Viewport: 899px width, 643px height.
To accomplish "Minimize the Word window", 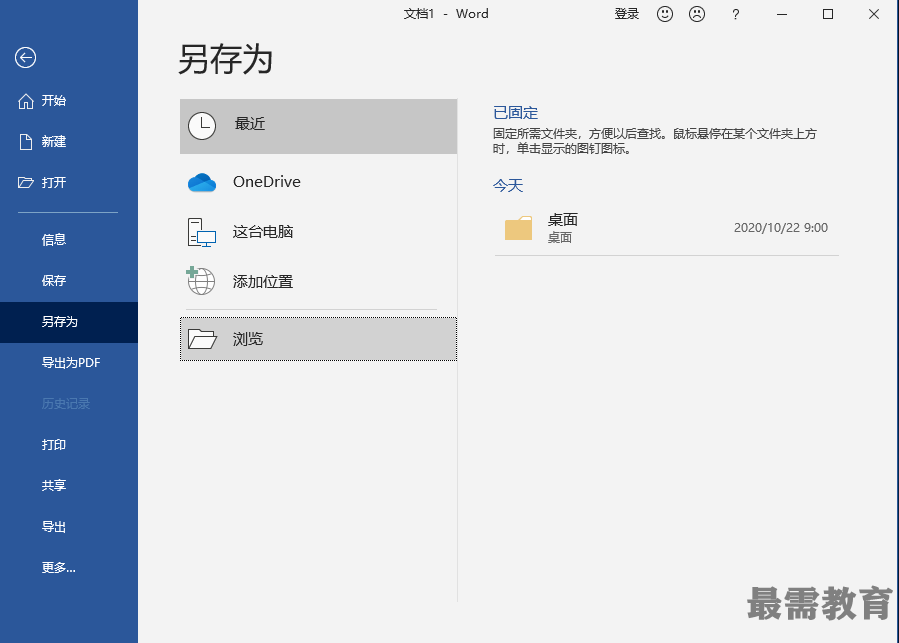I will click(782, 14).
